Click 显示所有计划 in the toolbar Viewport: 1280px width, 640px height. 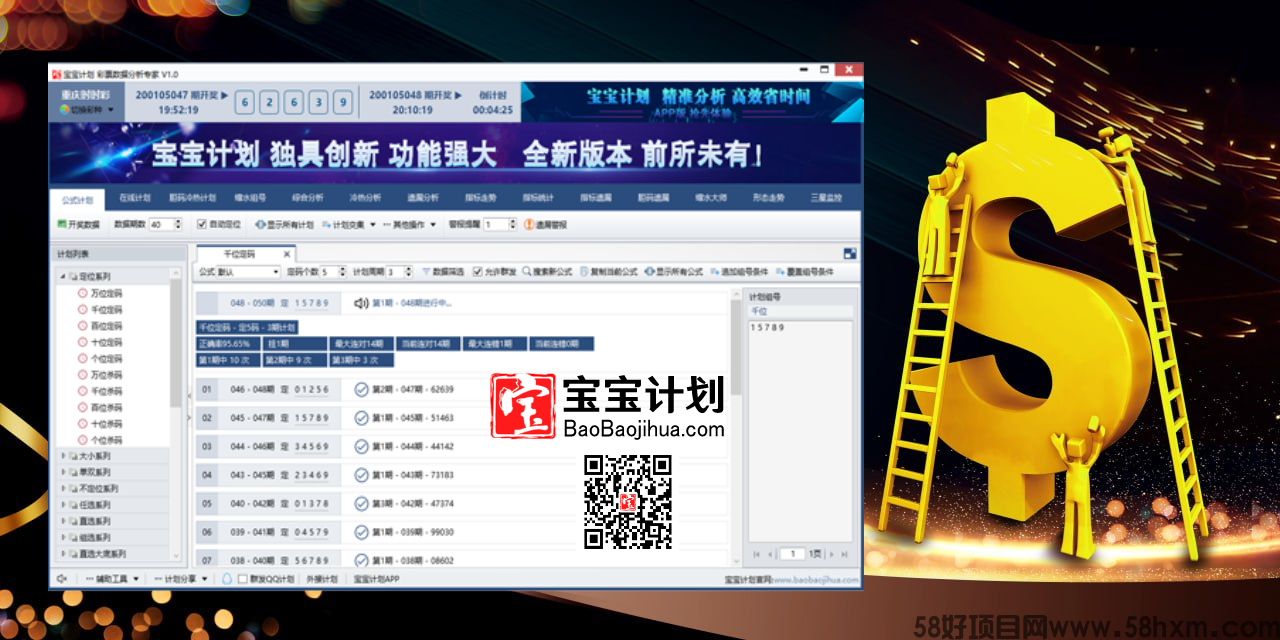[284, 225]
